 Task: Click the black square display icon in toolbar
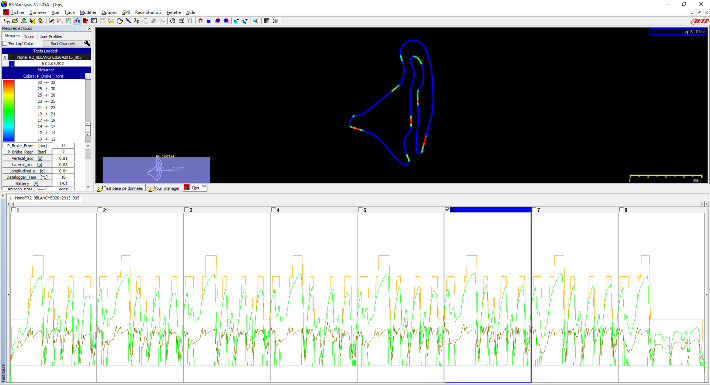pyautogui.click(x=266, y=21)
